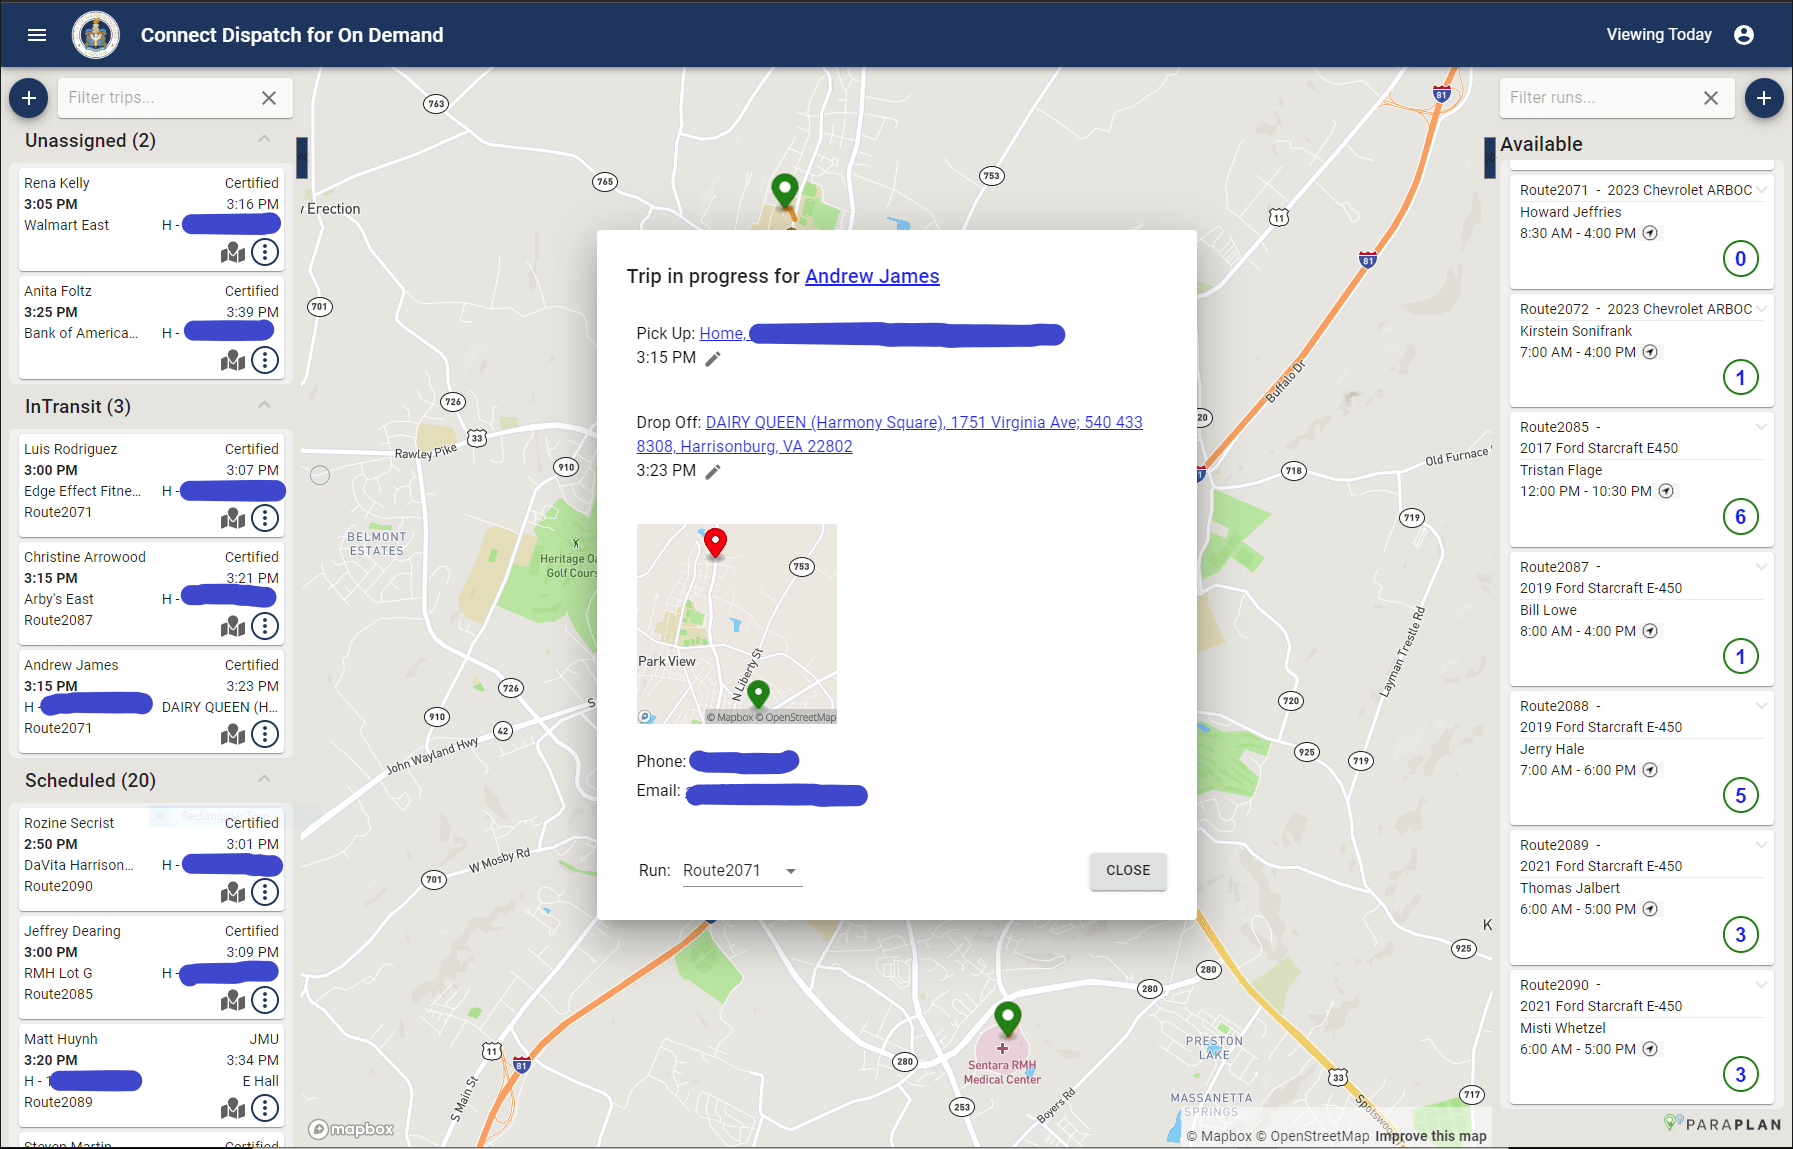Close the trip in progress dialog

pos(1128,871)
